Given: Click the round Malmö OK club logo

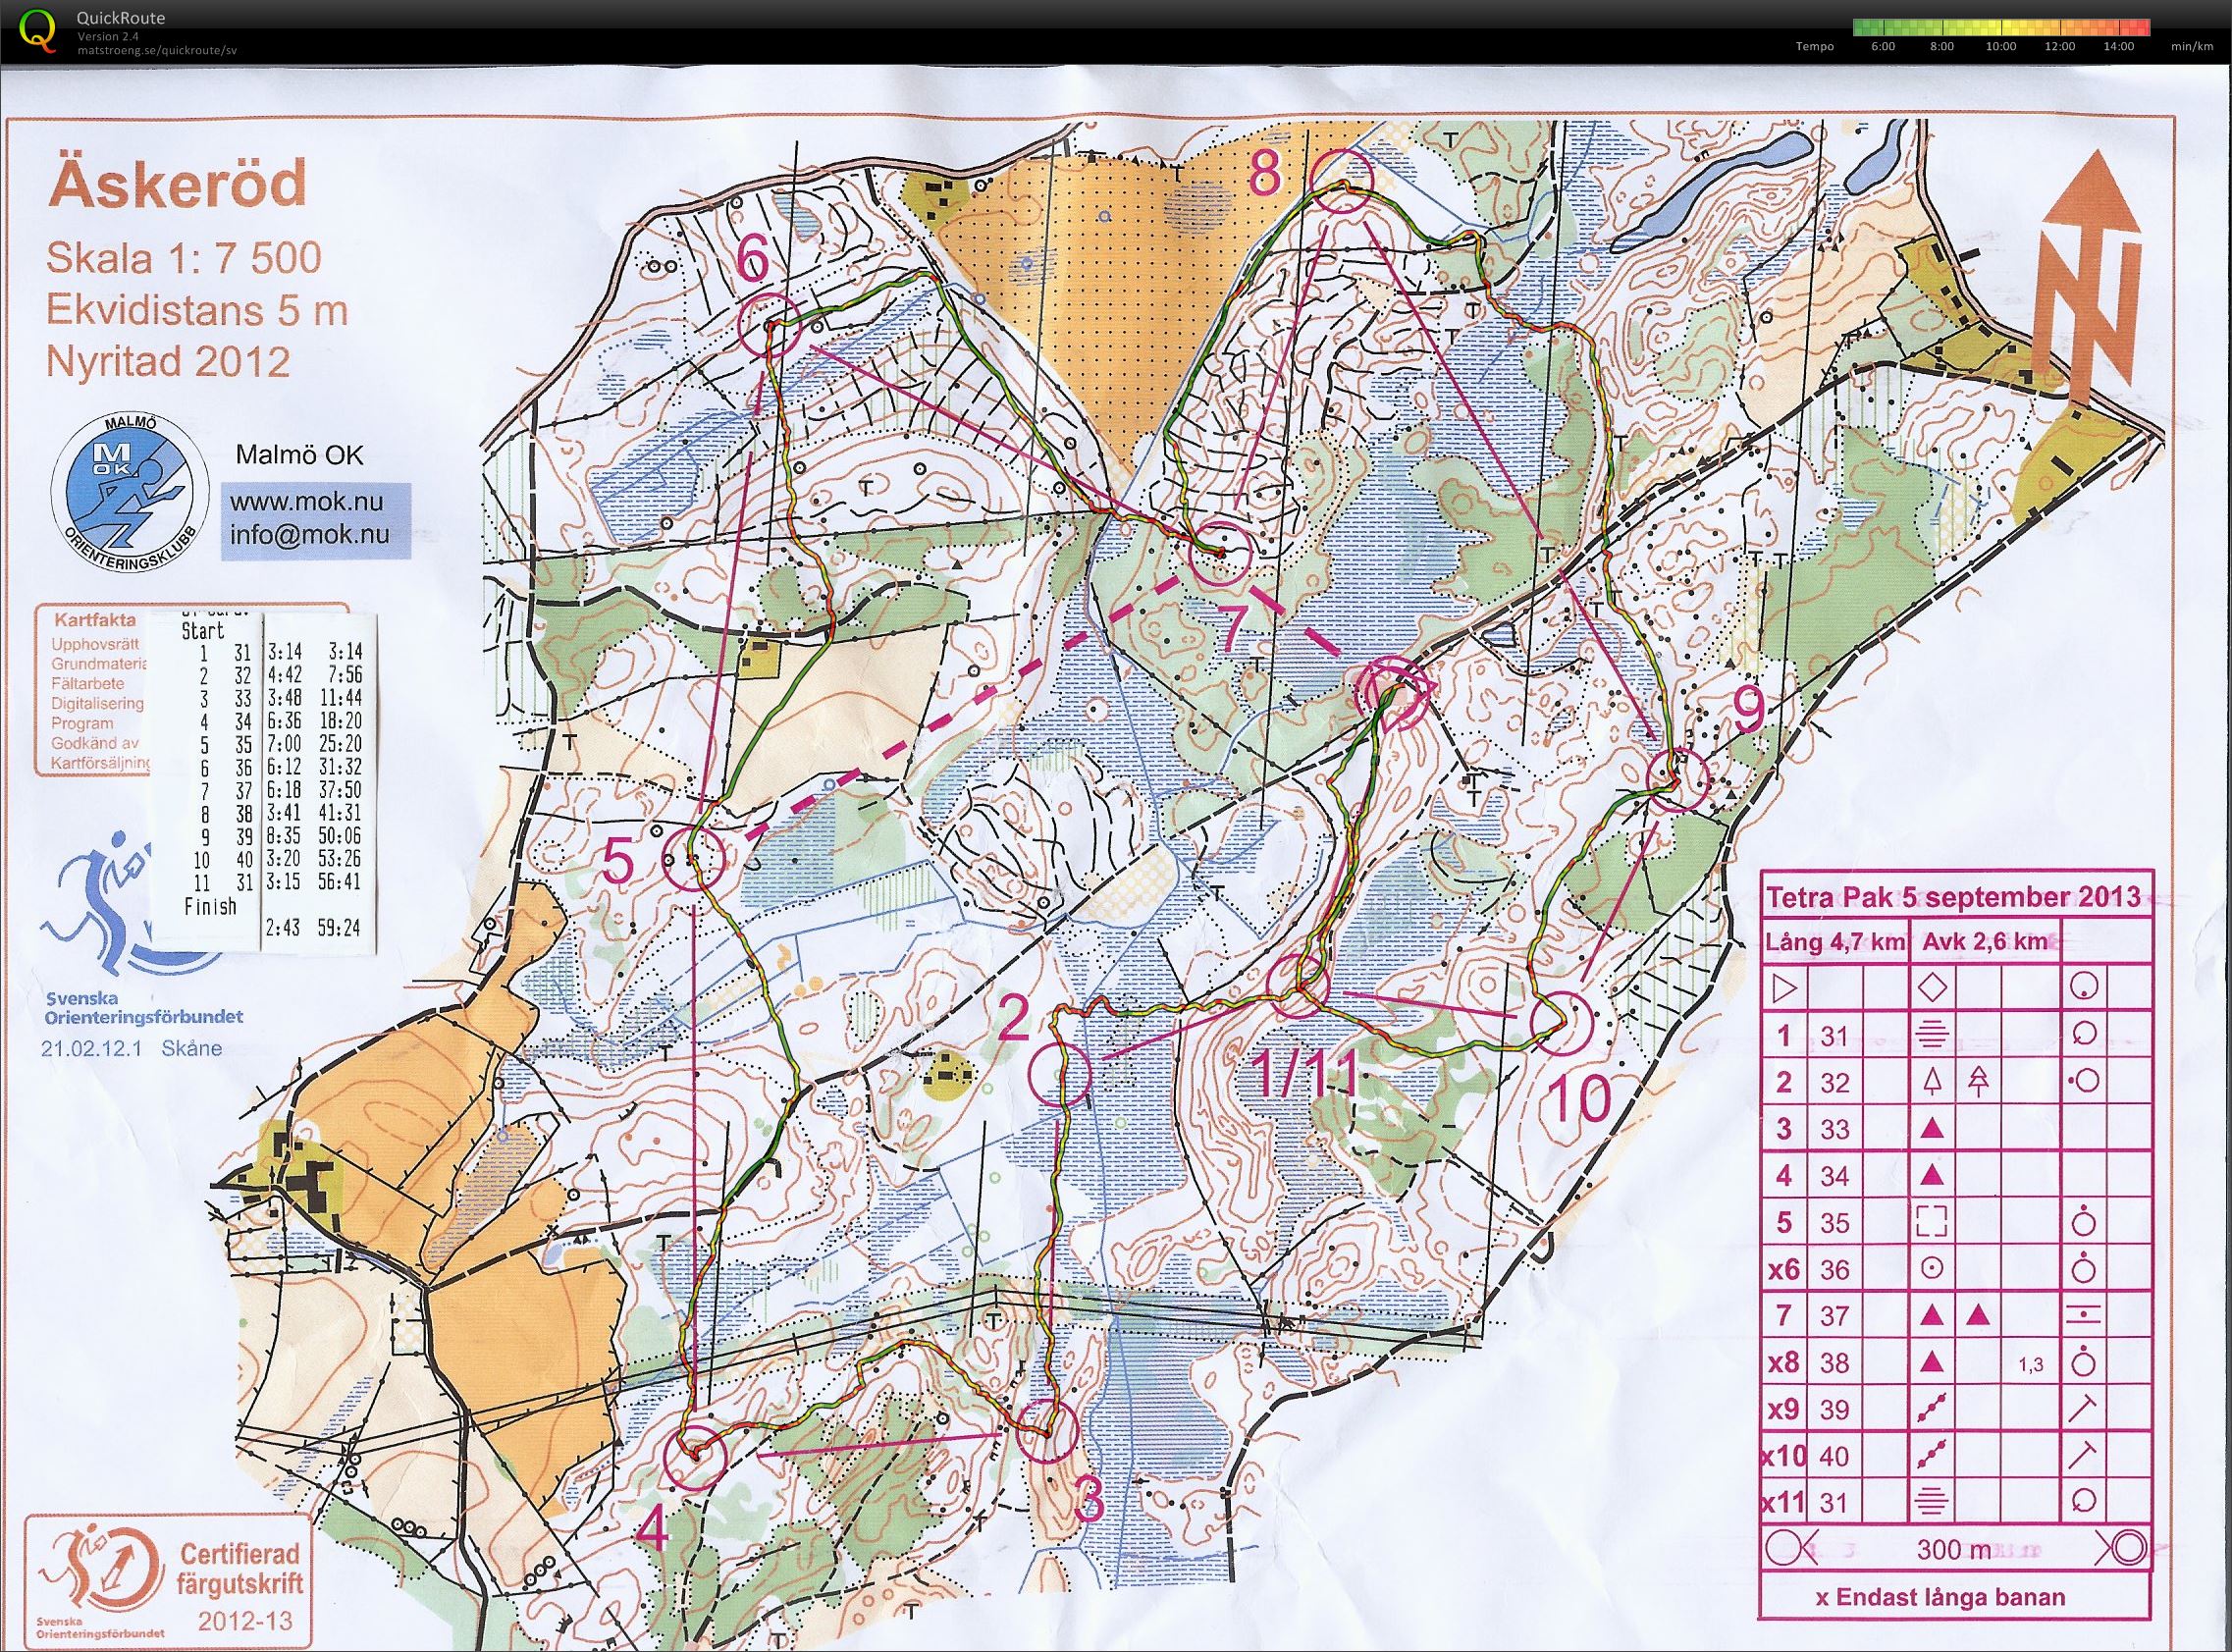Looking at the screenshot, I should (x=129, y=493).
